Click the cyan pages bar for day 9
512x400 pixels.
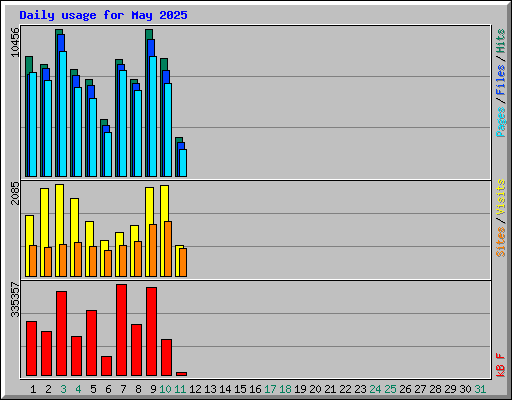point(153,116)
